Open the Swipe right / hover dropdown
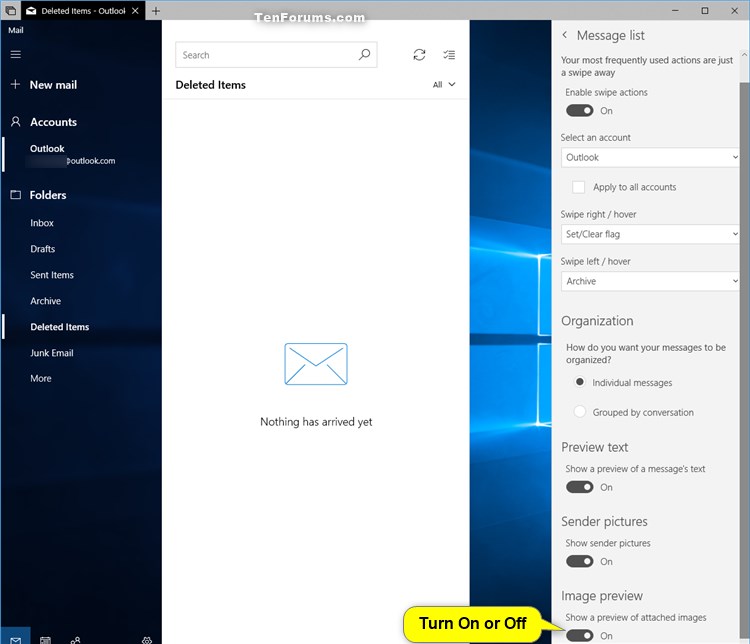The width and height of the screenshot is (750, 644). tap(650, 234)
